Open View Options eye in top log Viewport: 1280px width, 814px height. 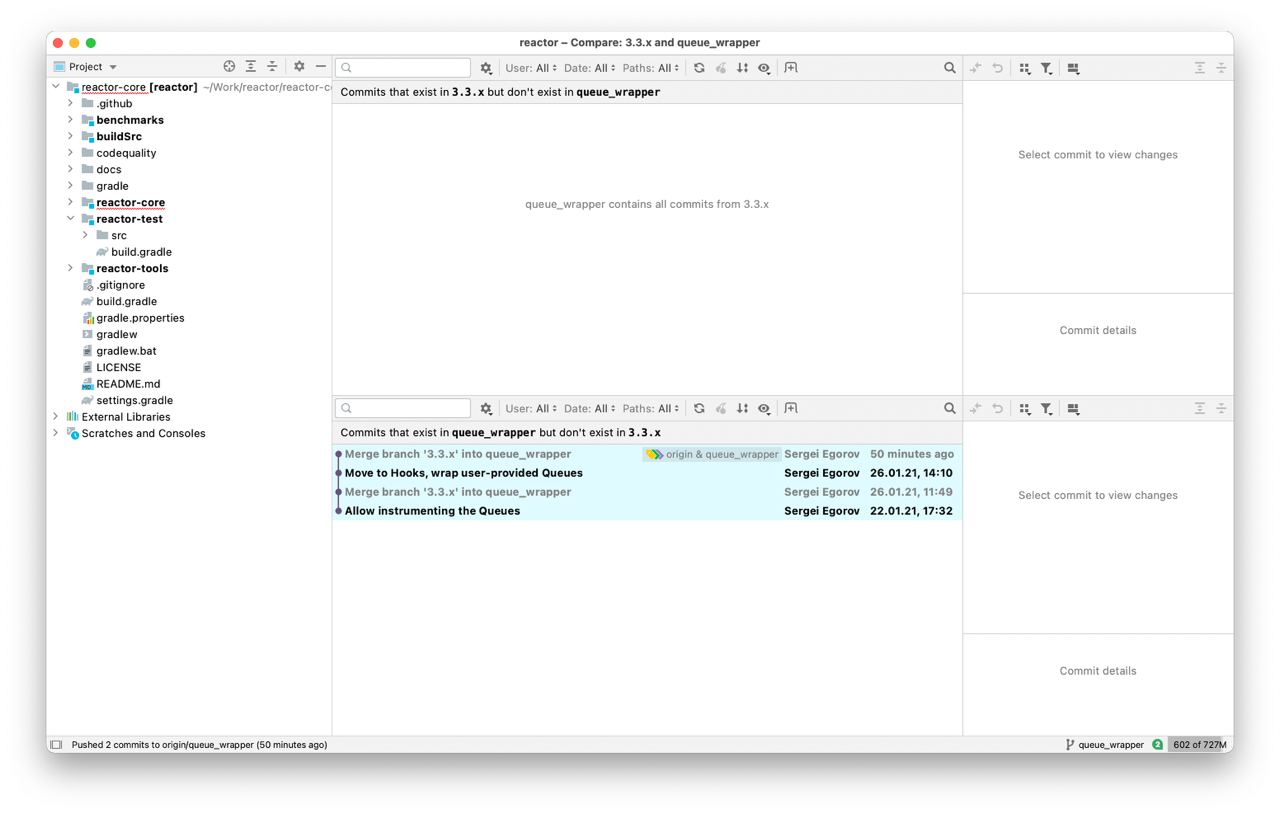click(x=764, y=68)
